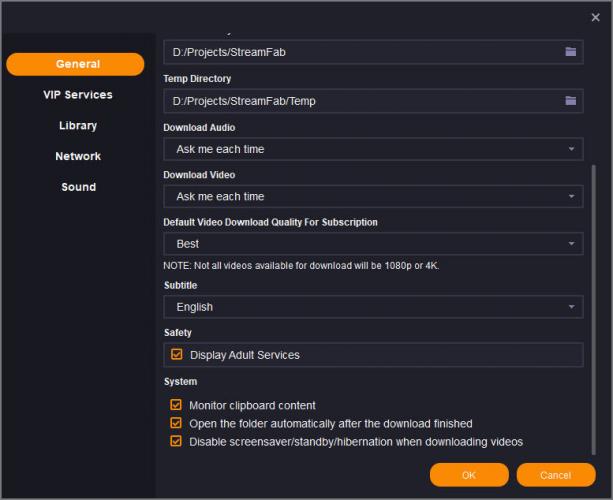Click folder icon next to Temp Directory
613x500 pixels.
click(571, 101)
